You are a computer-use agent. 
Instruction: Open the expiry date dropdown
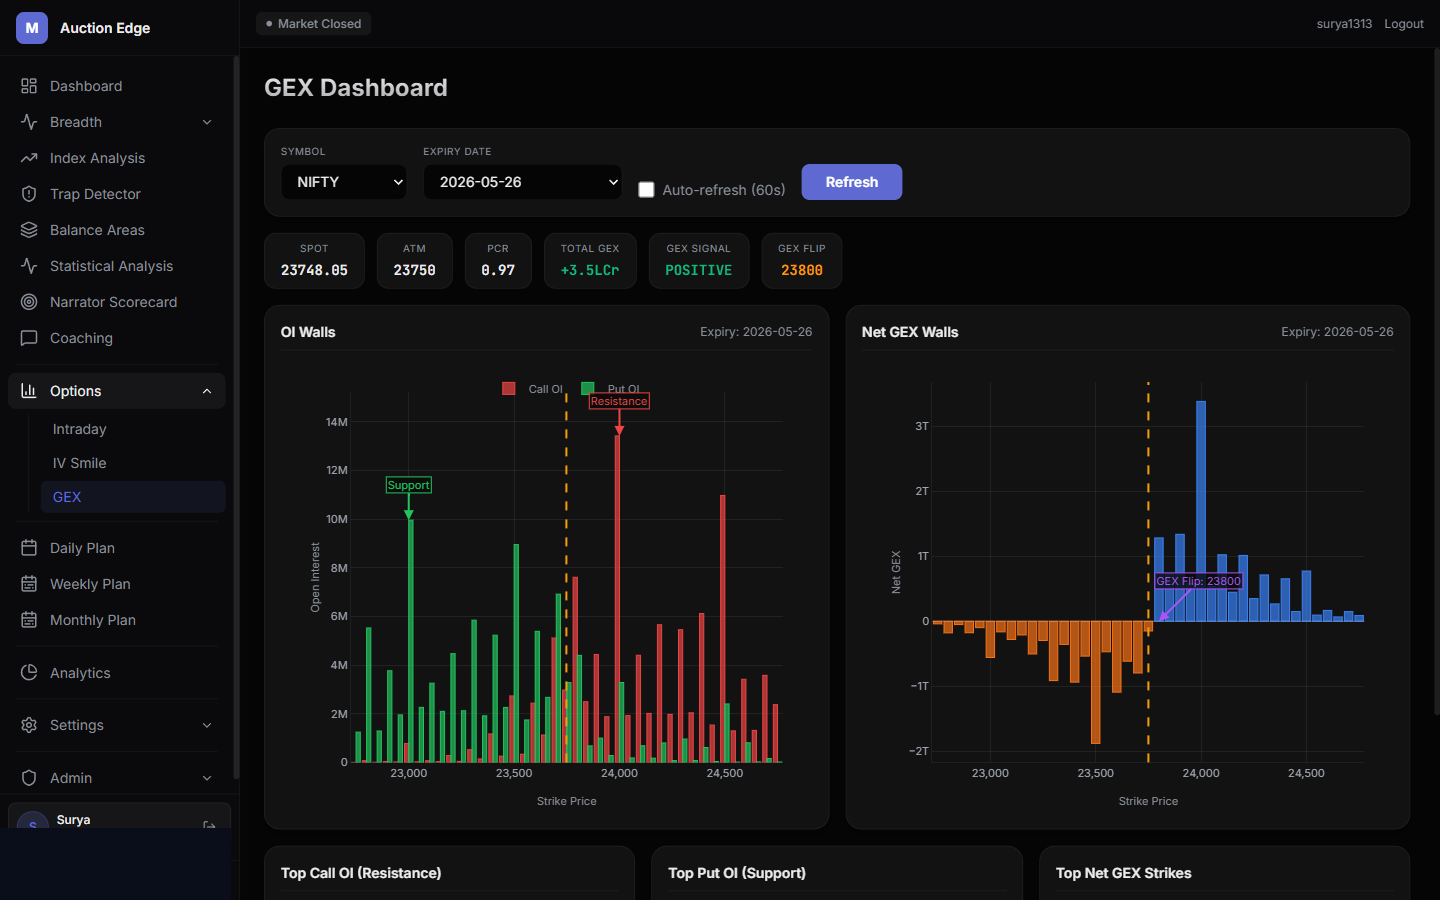523,182
